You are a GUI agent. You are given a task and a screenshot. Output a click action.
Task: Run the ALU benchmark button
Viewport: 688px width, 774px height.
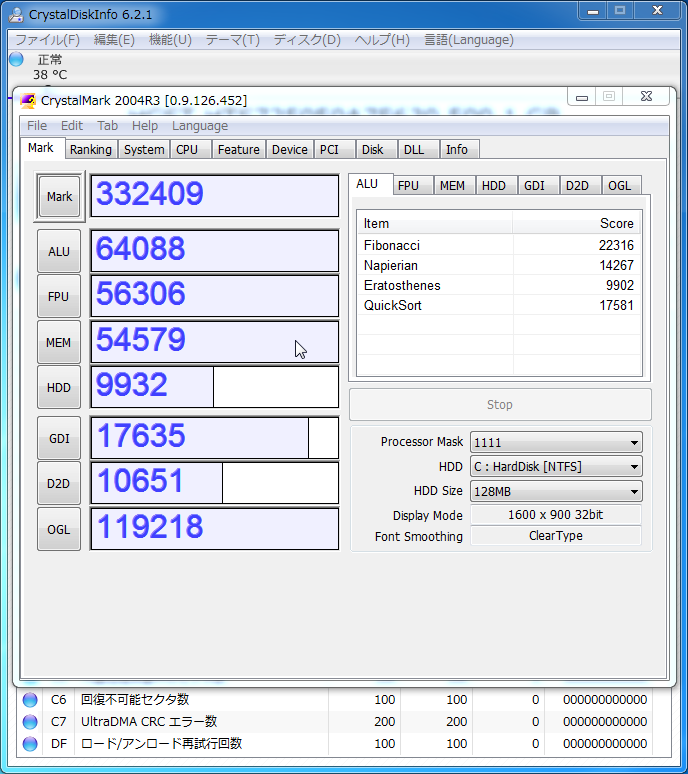click(x=59, y=251)
